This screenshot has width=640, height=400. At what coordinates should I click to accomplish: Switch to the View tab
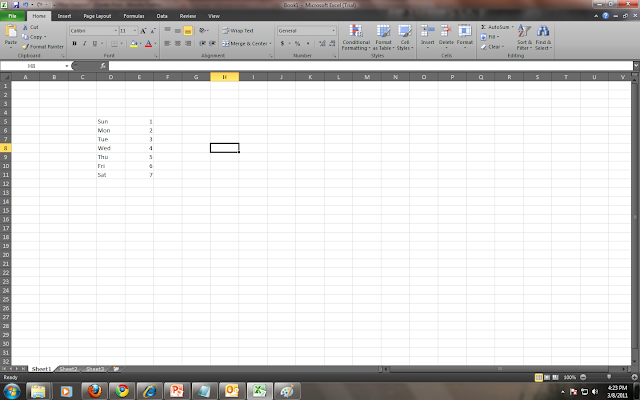coord(214,16)
